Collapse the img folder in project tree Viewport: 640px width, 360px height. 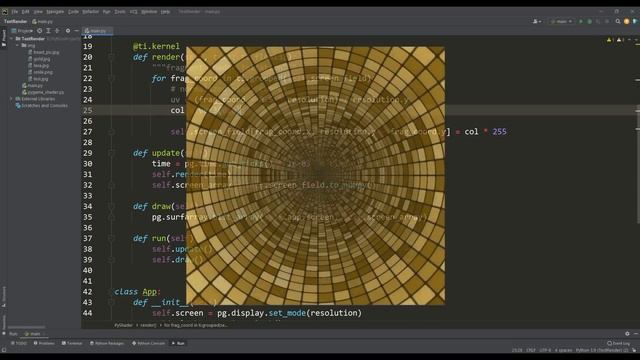pos(18,45)
